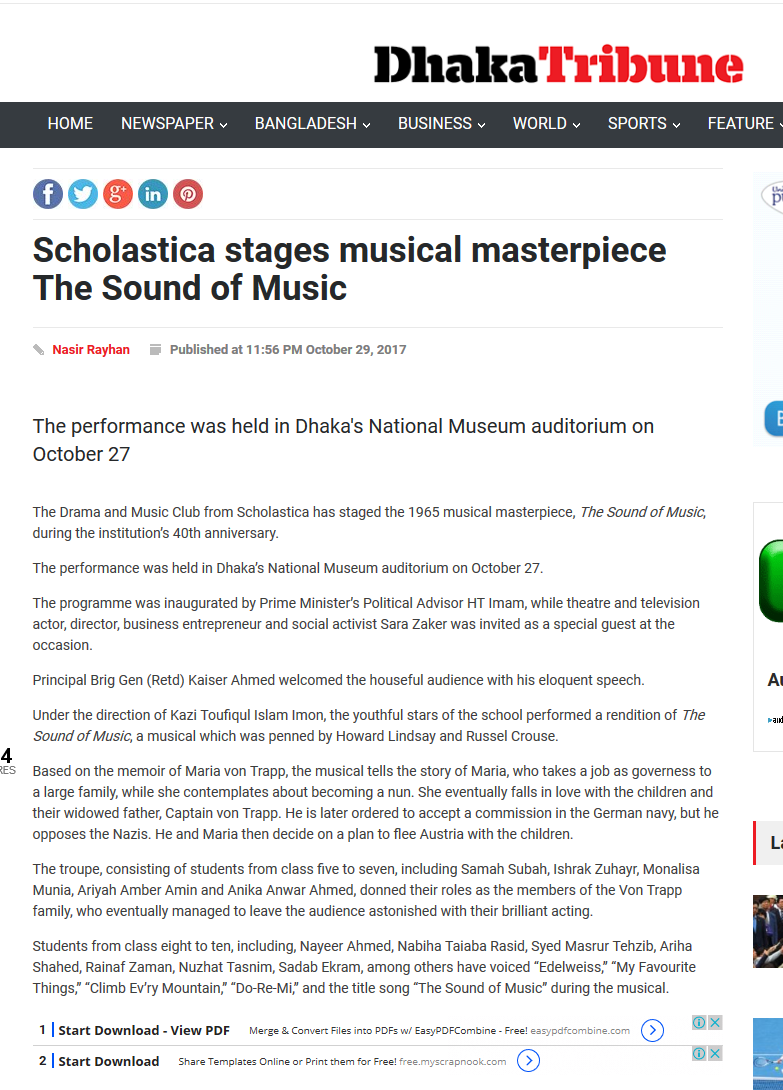Close the first ad row with X
This screenshot has width=783, height=1090.
715,1022
